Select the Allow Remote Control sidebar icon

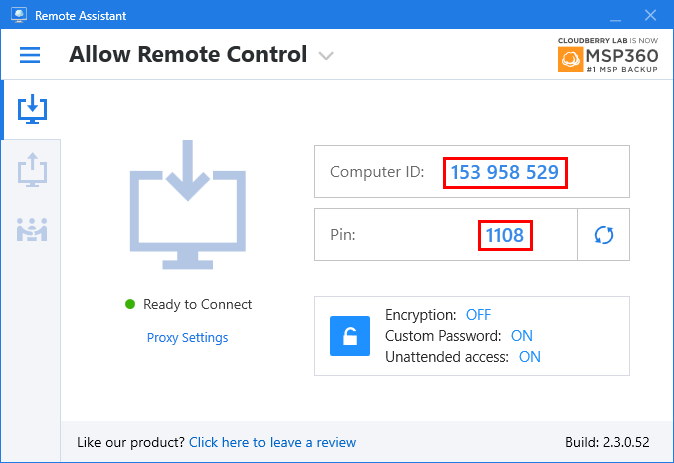click(x=32, y=109)
